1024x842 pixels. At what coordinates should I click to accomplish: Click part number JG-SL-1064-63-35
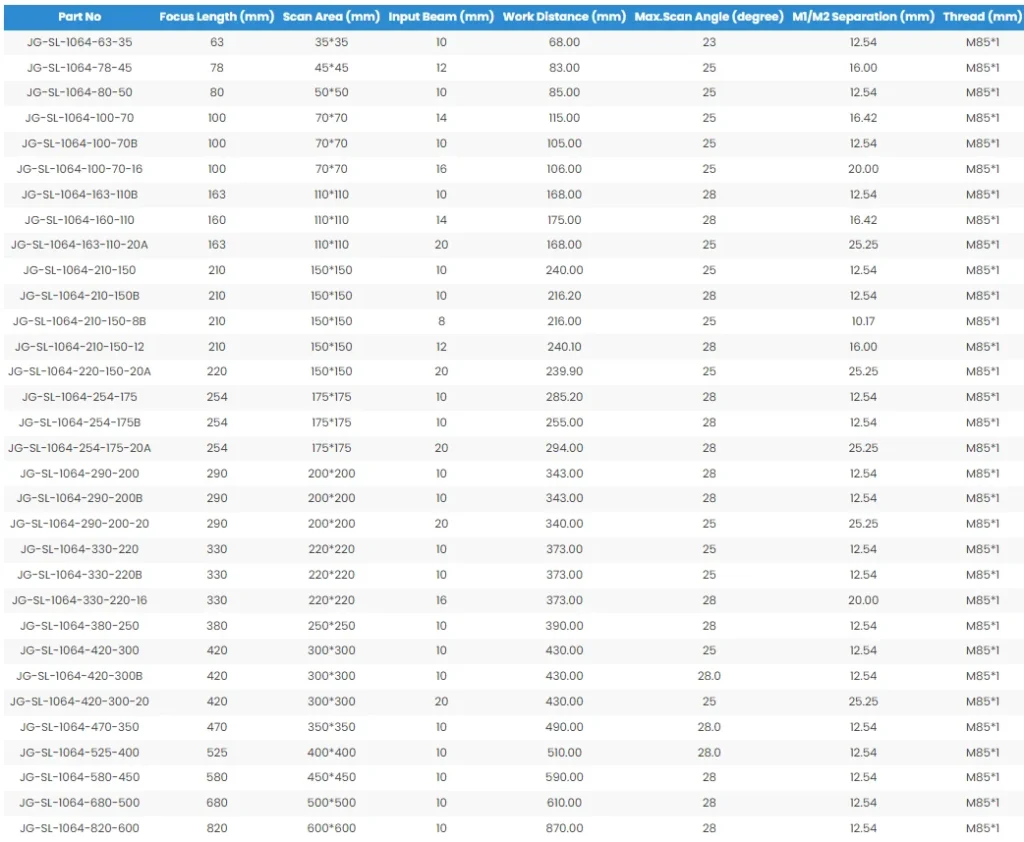(79, 42)
